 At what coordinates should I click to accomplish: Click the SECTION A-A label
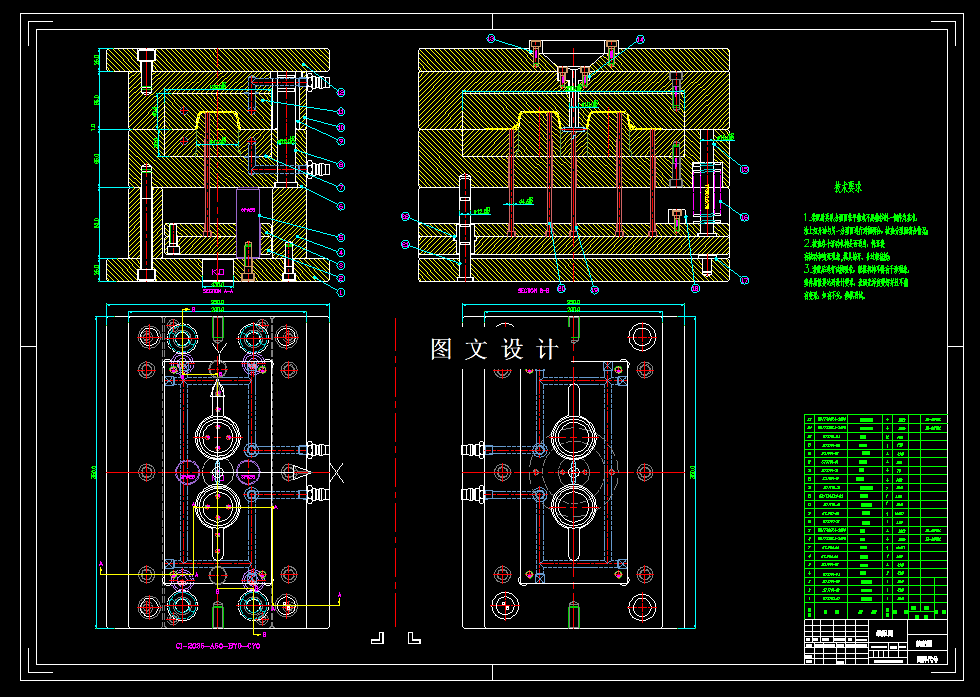(218, 291)
